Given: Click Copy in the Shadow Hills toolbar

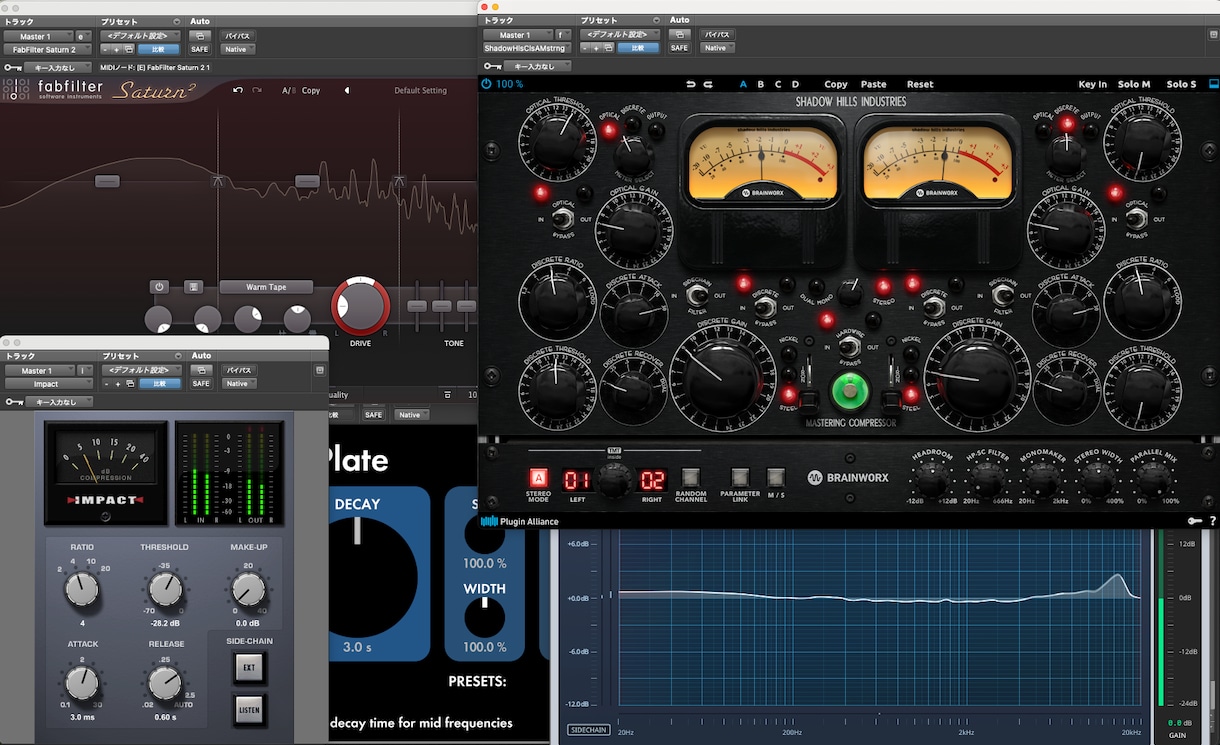Looking at the screenshot, I should coord(836,84).
